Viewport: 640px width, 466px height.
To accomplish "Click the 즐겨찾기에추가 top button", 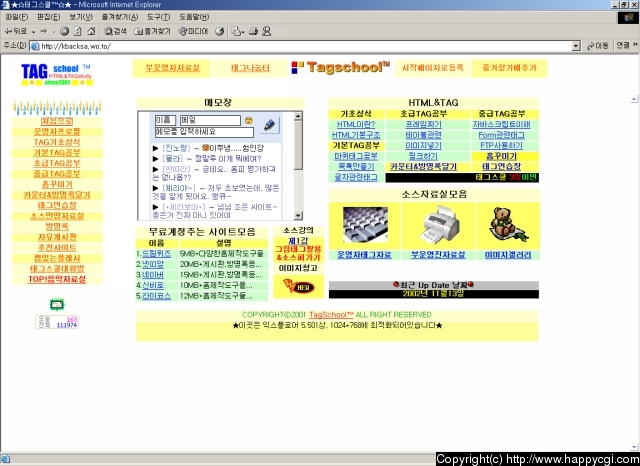I will coord(509,68).
